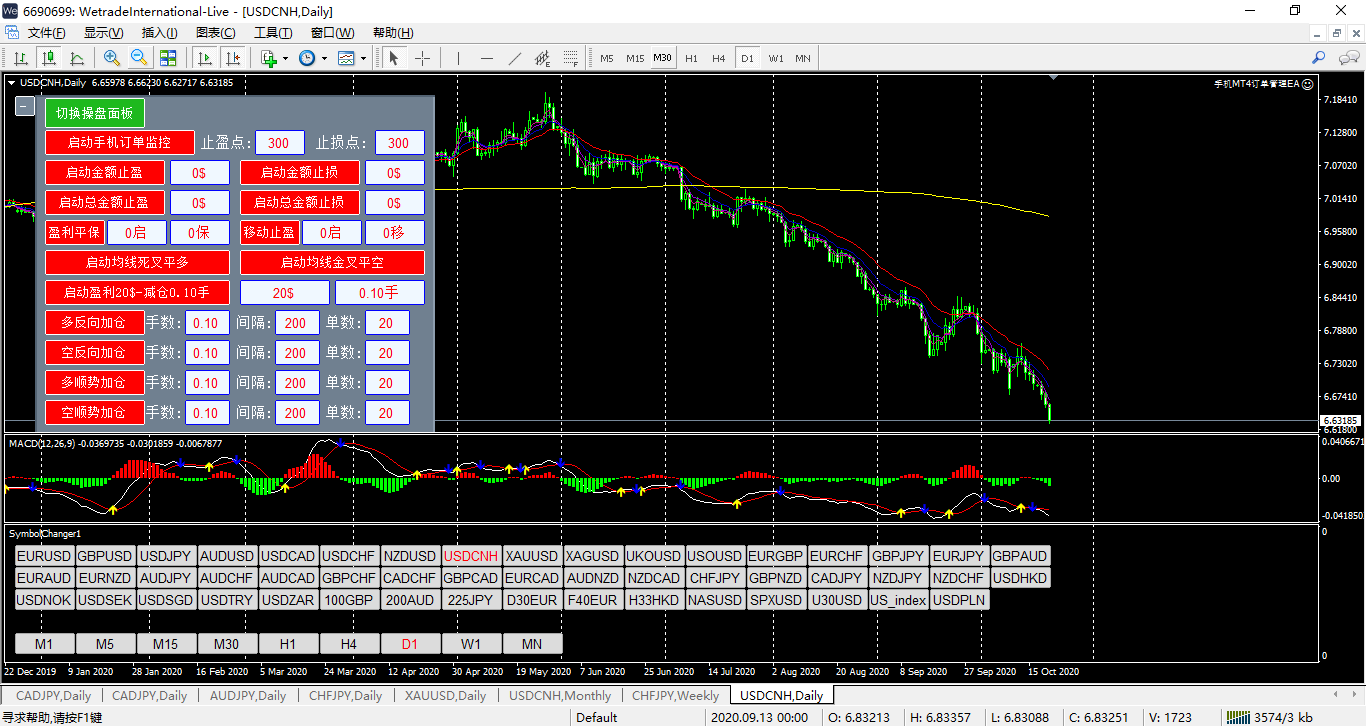Click the 止盈点 input field
This screenshot has height=726, width=1366.
pos(280,143)
